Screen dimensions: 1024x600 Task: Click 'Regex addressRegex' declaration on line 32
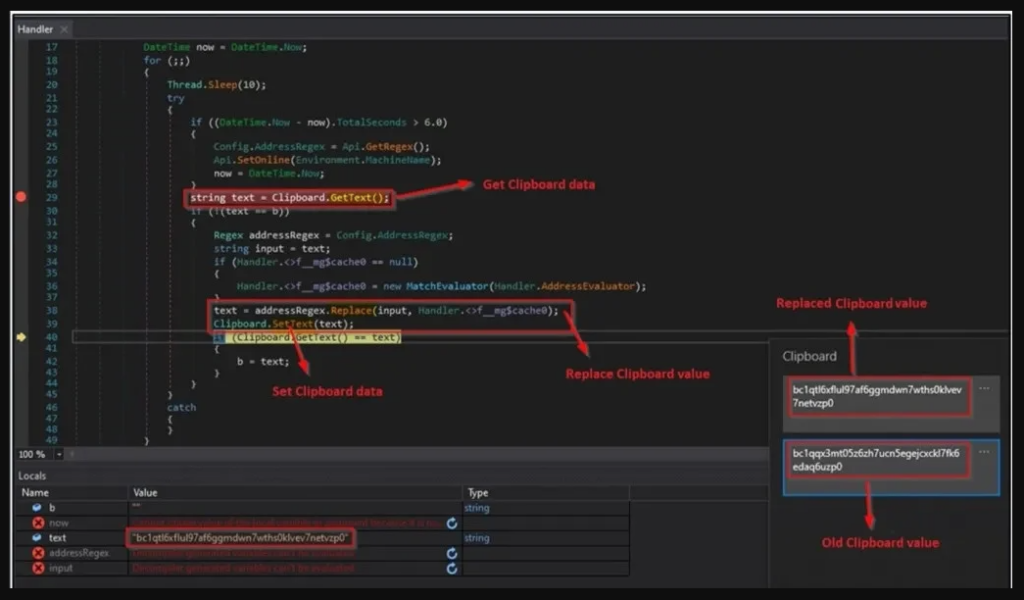[266, 235]
